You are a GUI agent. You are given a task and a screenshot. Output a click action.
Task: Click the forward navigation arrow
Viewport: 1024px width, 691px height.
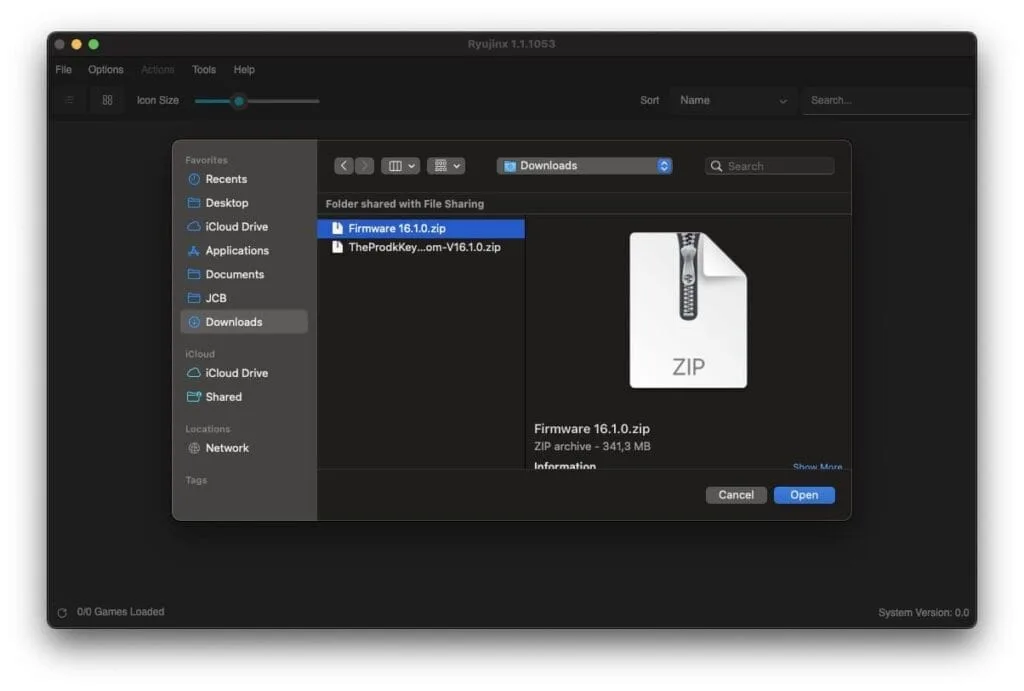(365, 165)
